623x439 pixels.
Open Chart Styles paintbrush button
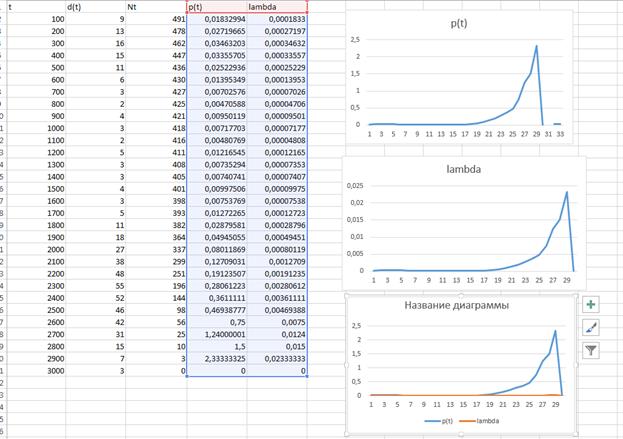pyautogui.click(x=590, y=328)
